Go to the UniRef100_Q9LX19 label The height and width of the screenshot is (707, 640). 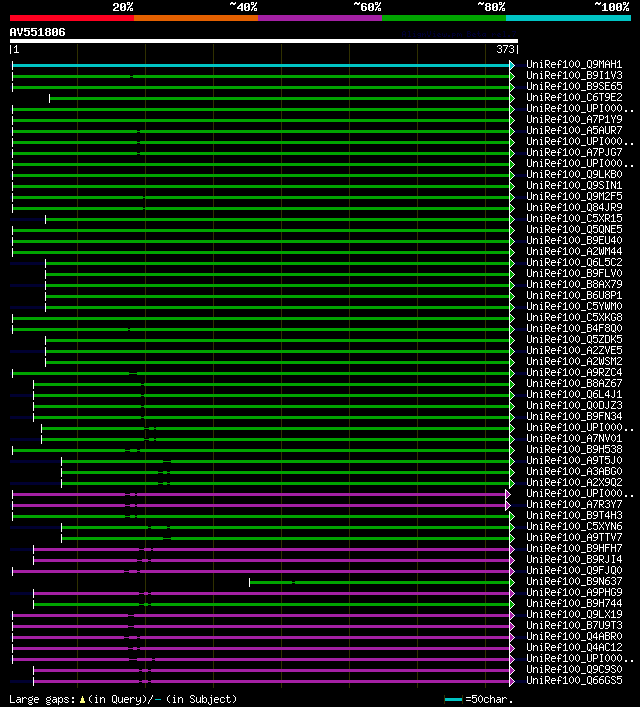point(574,615)
